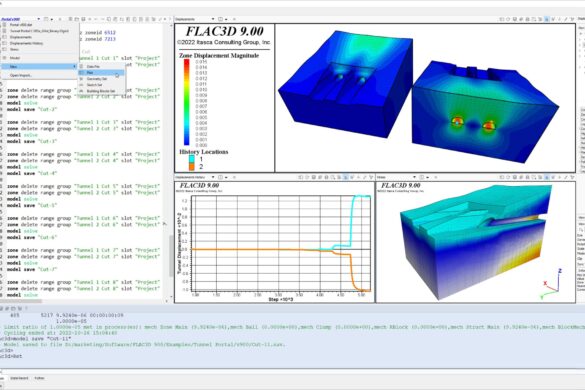Open the Stress plot pane title dropdown

point(414,177)
